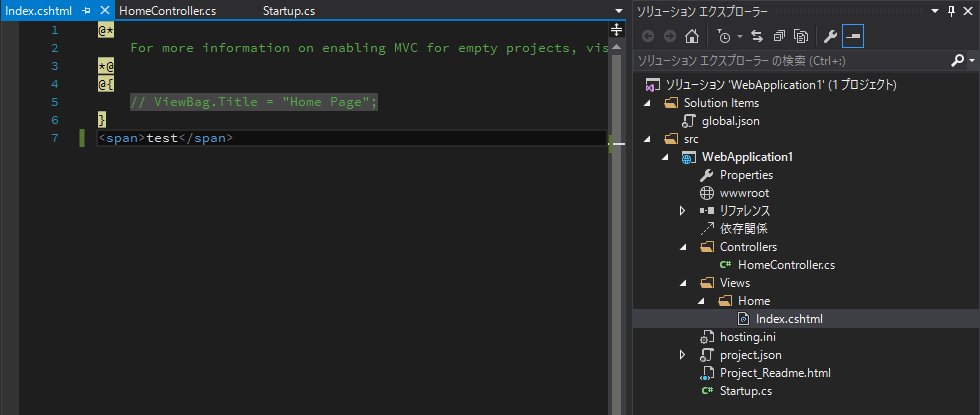Open the editor tab list dropdown
980x415 pixels.
(x=619, y=11)
